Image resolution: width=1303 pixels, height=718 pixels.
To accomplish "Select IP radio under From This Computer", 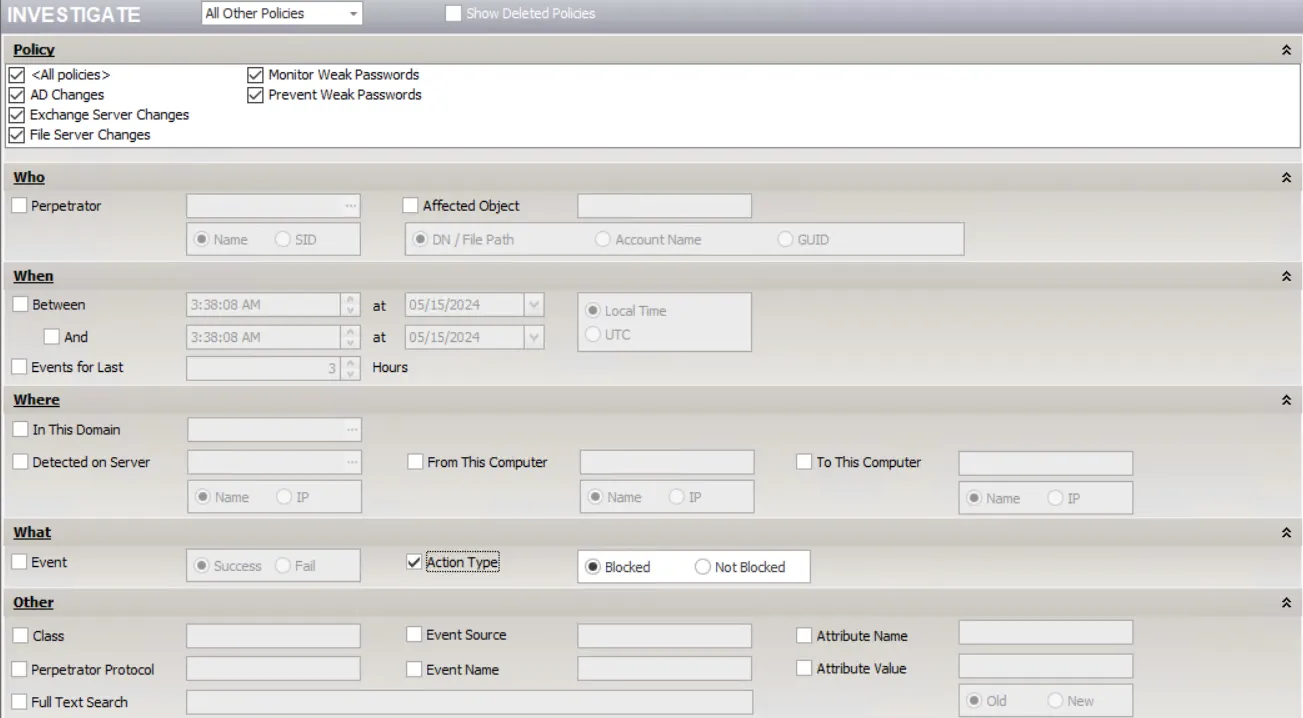I will (x=676, y=497).
